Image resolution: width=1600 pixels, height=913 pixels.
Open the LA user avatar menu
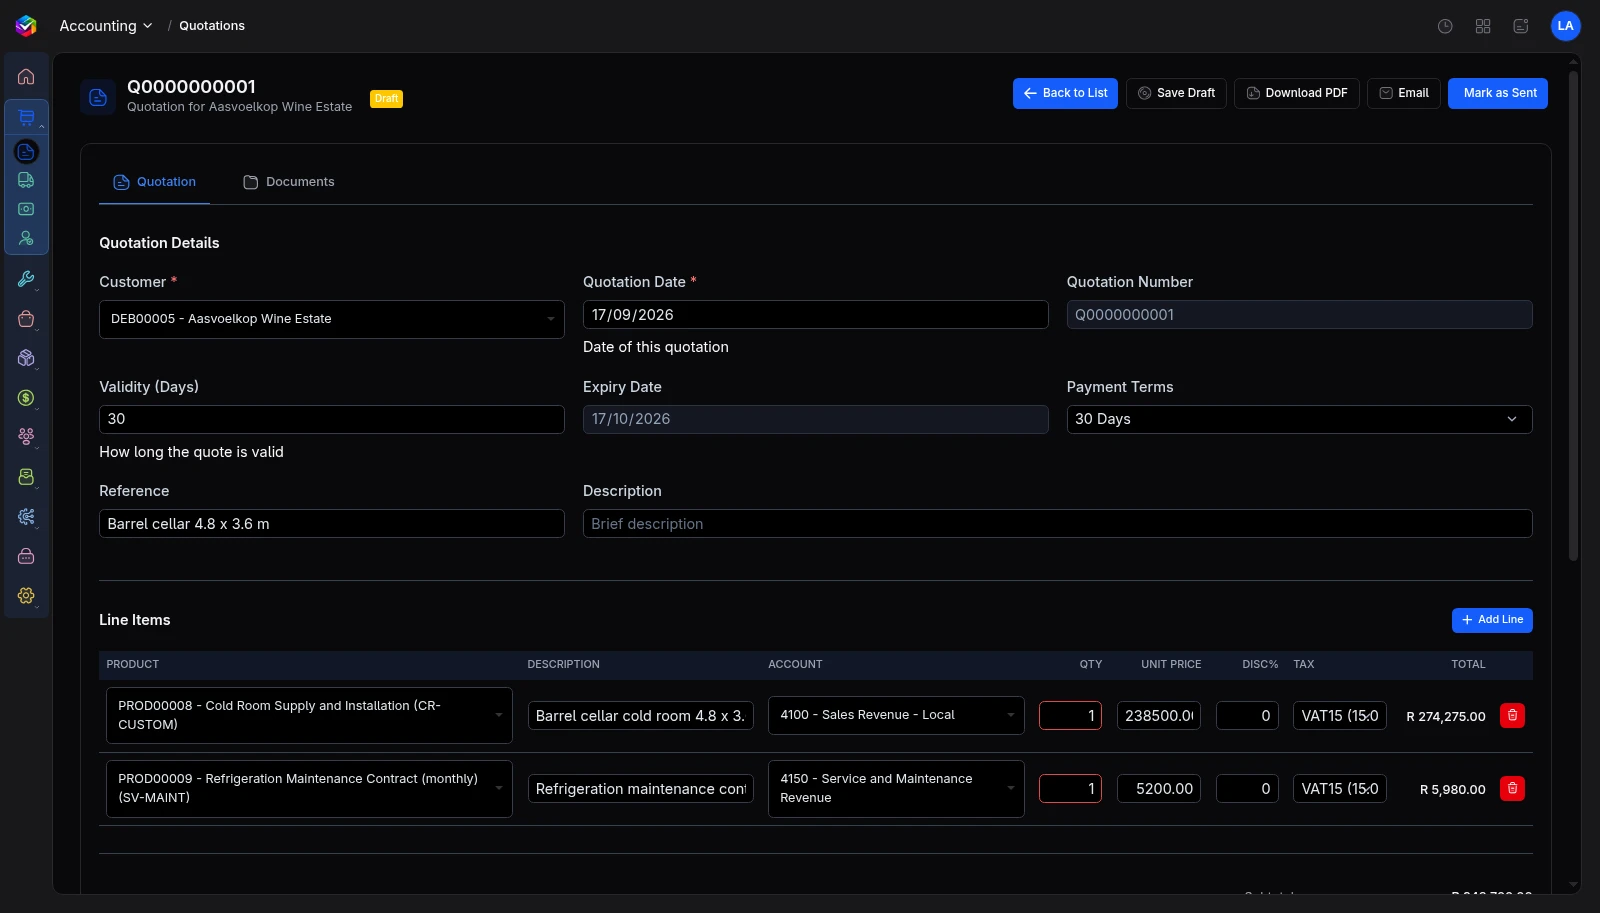tap(1565, 26)
